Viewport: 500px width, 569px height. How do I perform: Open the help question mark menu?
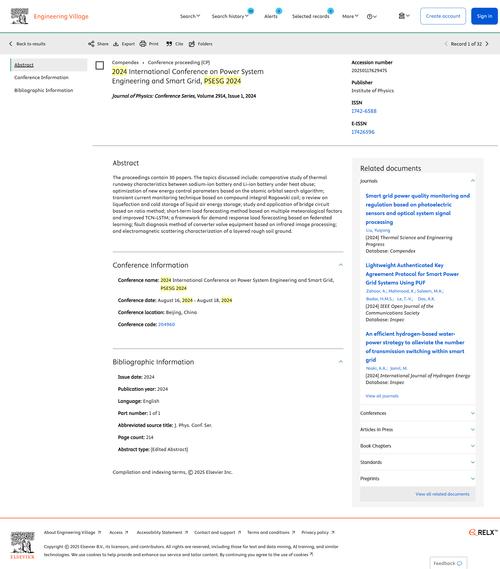372,16
